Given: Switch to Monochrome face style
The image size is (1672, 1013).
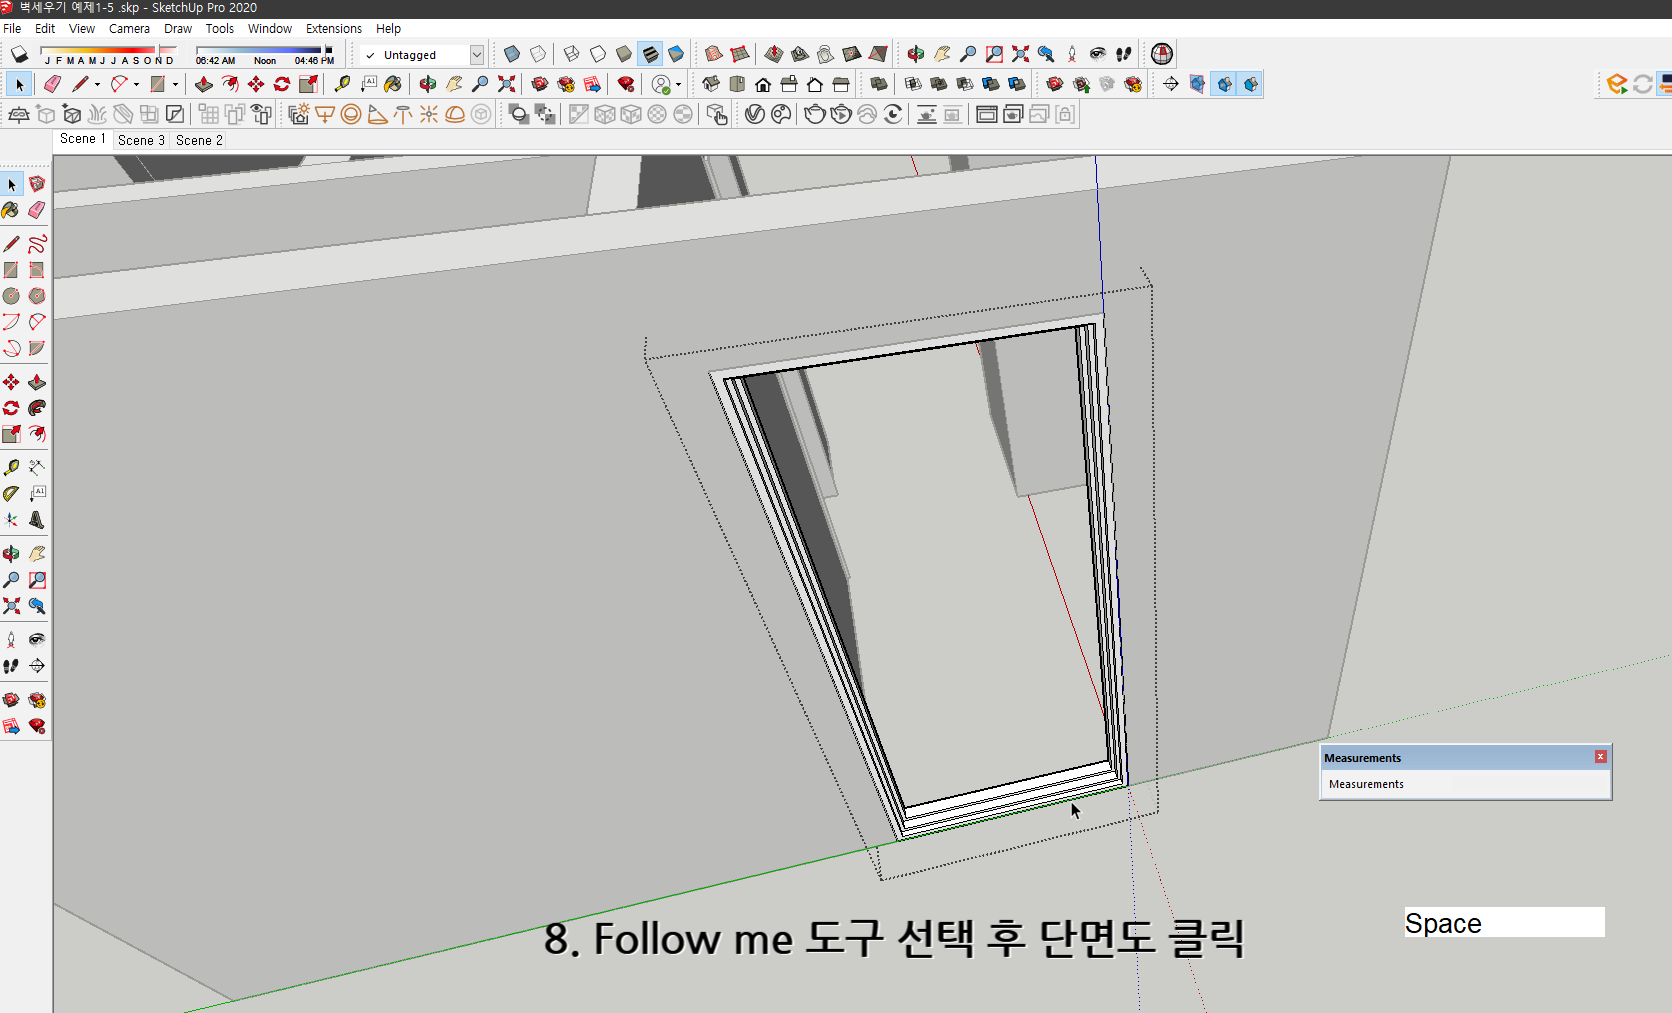Looking at the screenshot, I should point(677,54).
